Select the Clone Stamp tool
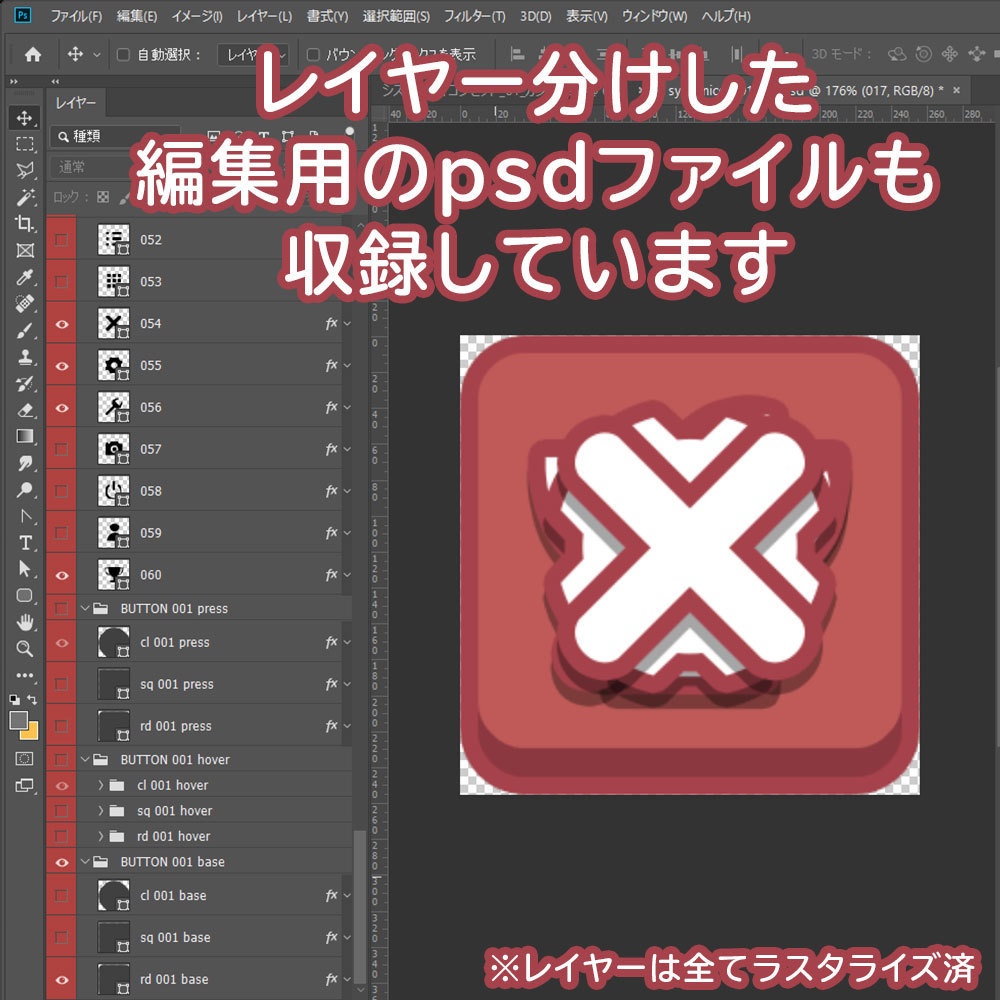This screenshot has height=1000, width=1000. tap(25, 358)
